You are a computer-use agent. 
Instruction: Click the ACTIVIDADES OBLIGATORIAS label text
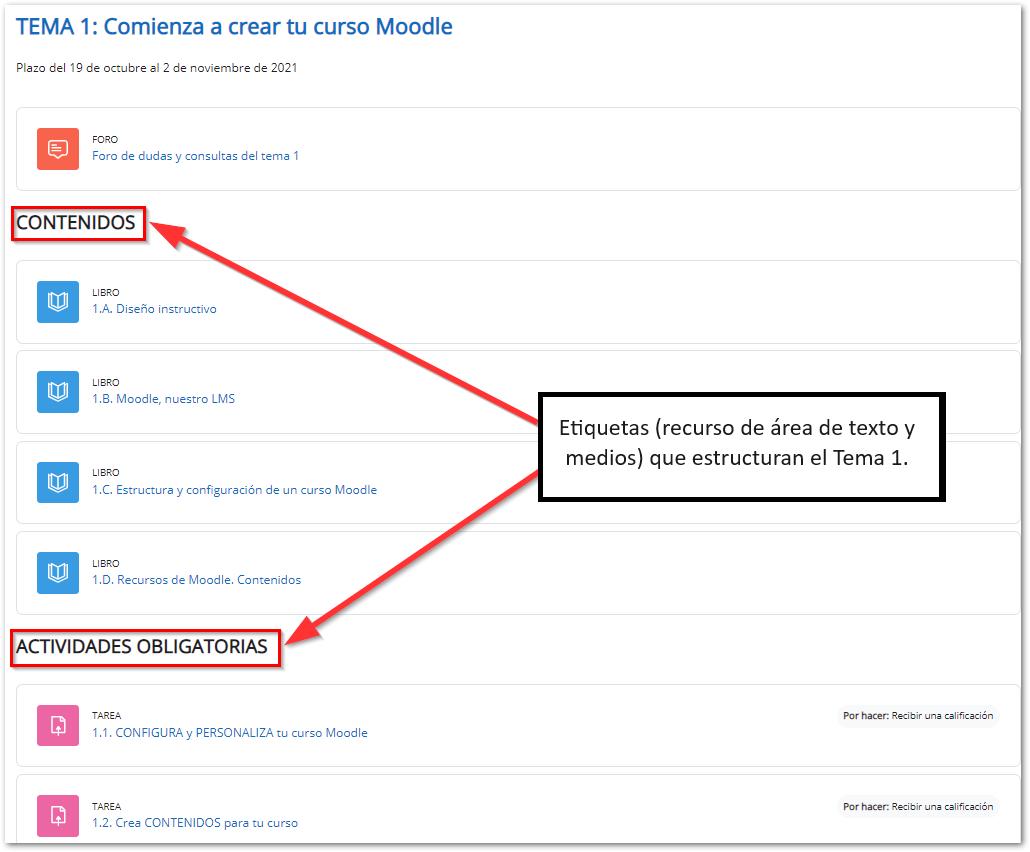coord(141,647)
